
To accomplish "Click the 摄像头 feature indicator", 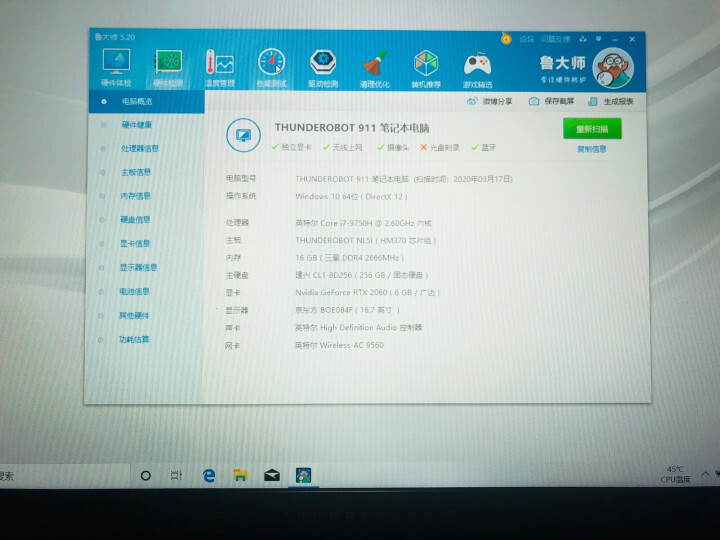I will (x=393, y=147).
